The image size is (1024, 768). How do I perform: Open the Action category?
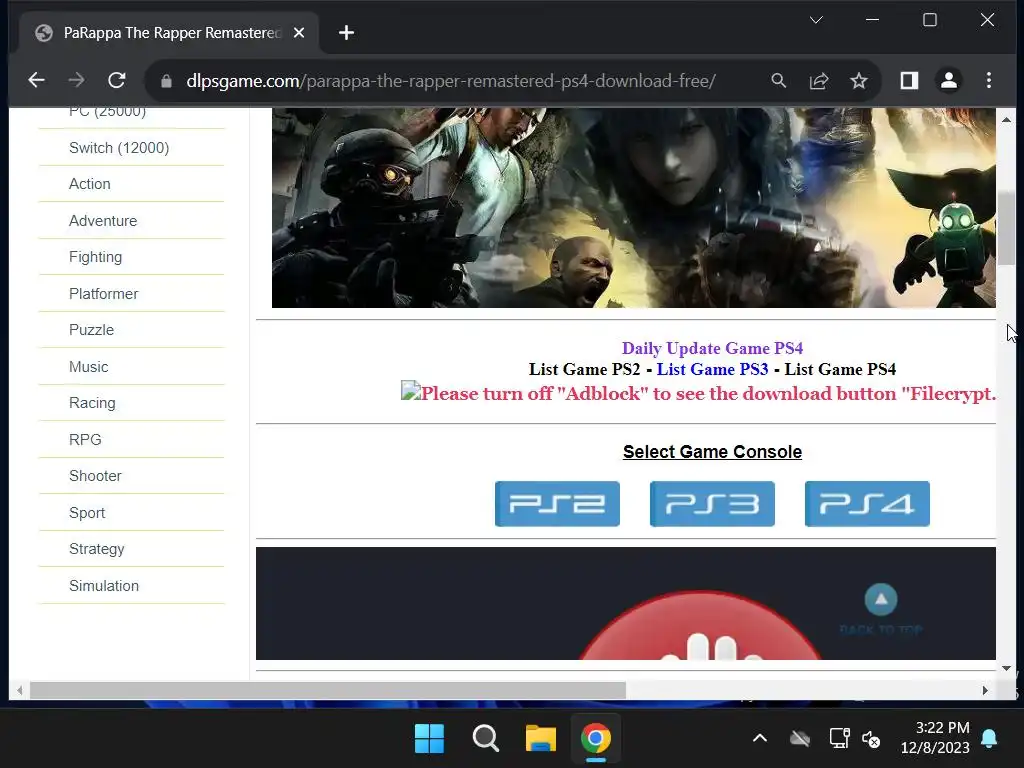[89, 184]
